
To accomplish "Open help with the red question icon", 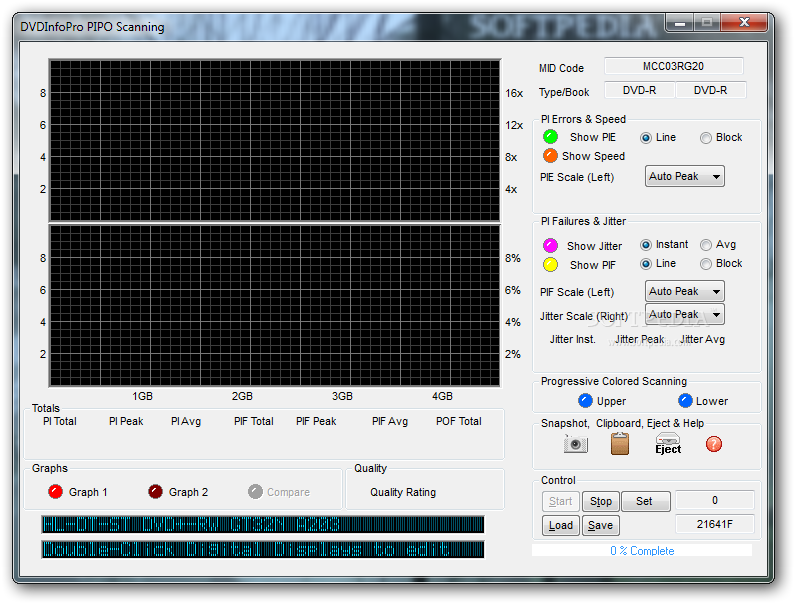I will [x=713, y=444].
